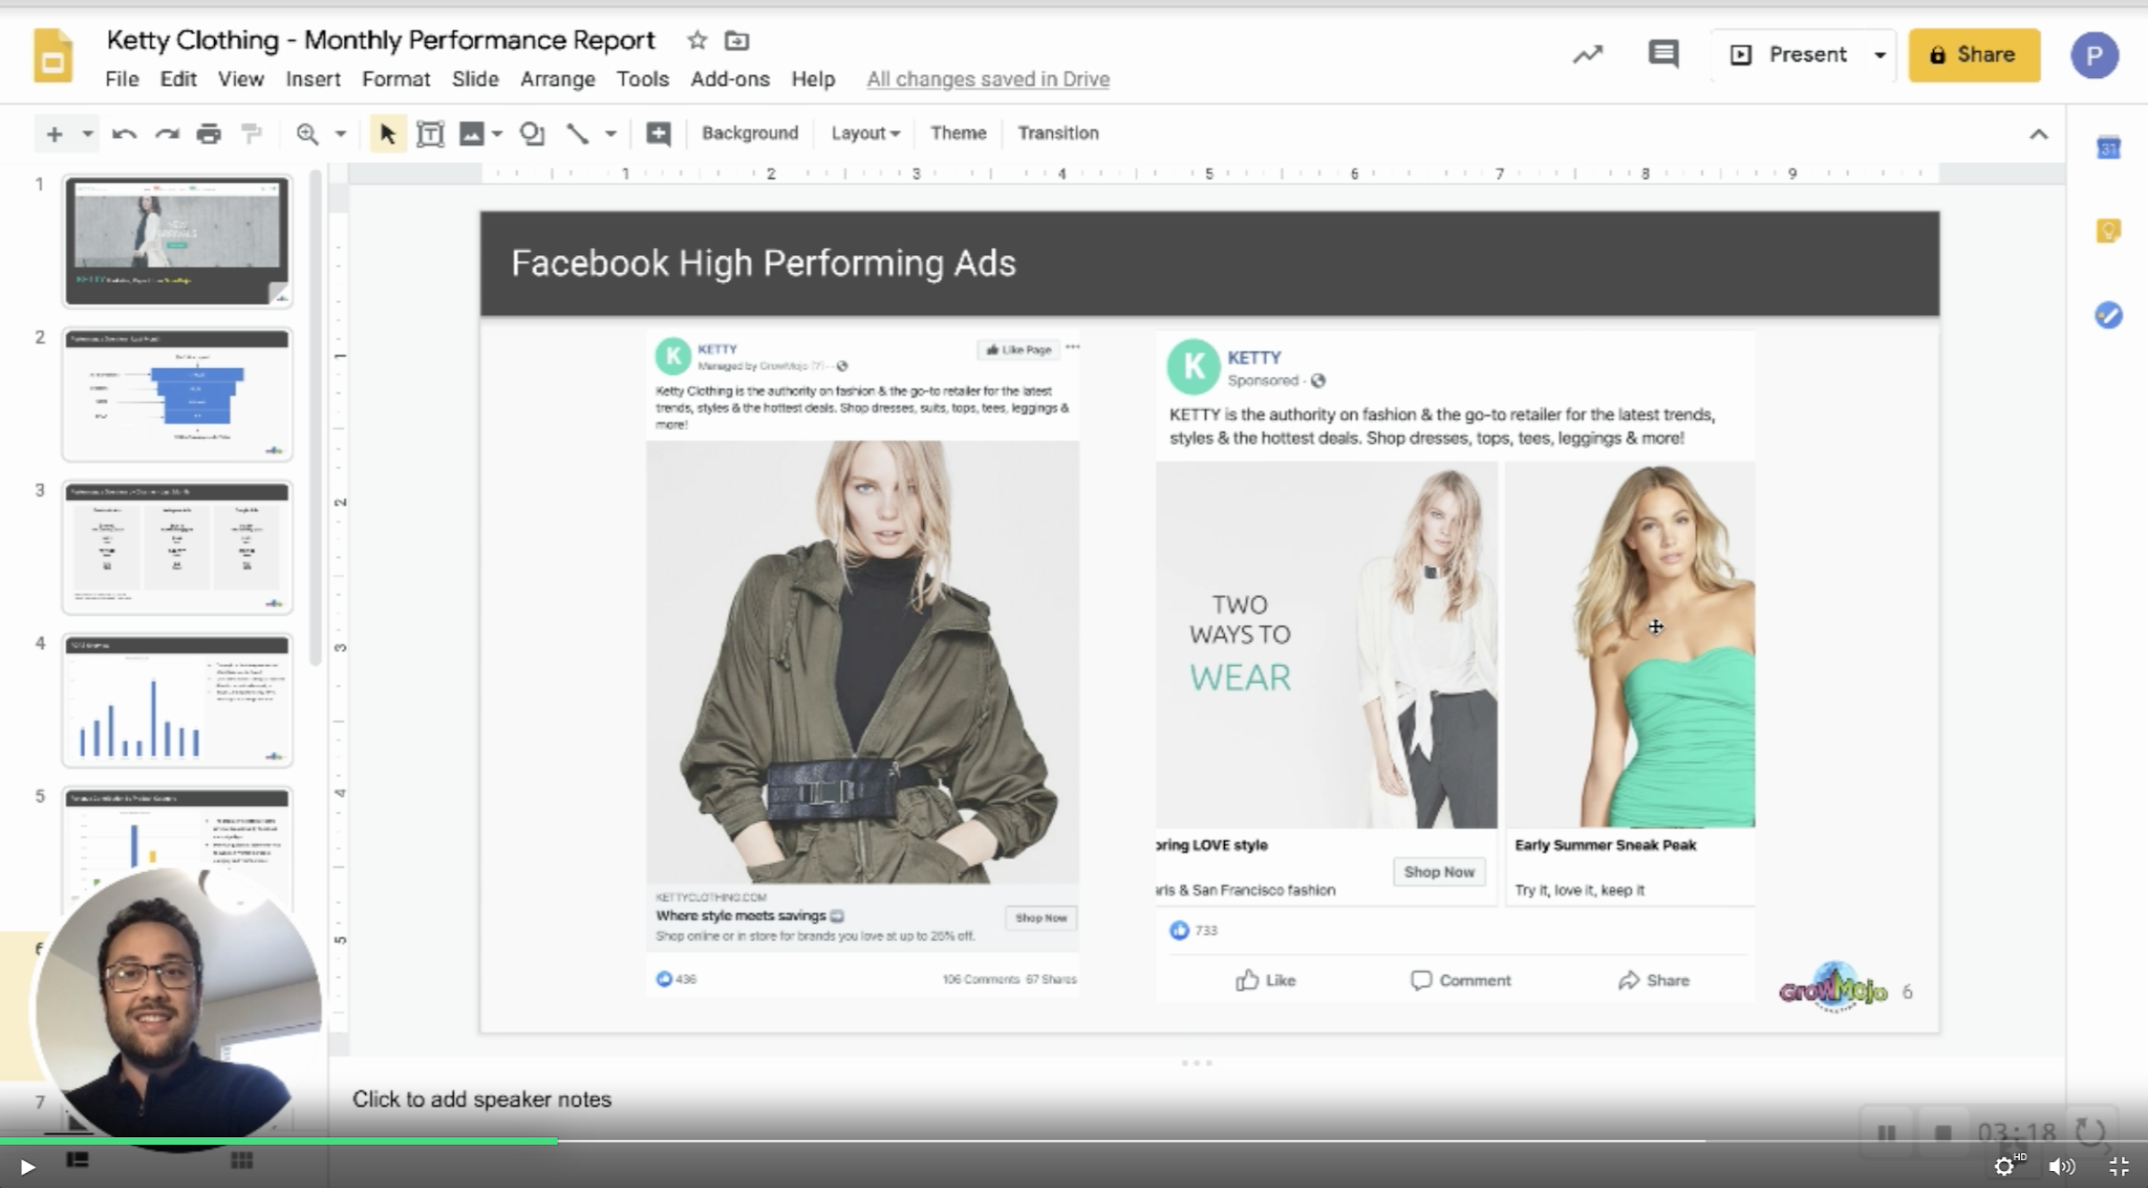Open the Format menu

(x=396, y=79)
